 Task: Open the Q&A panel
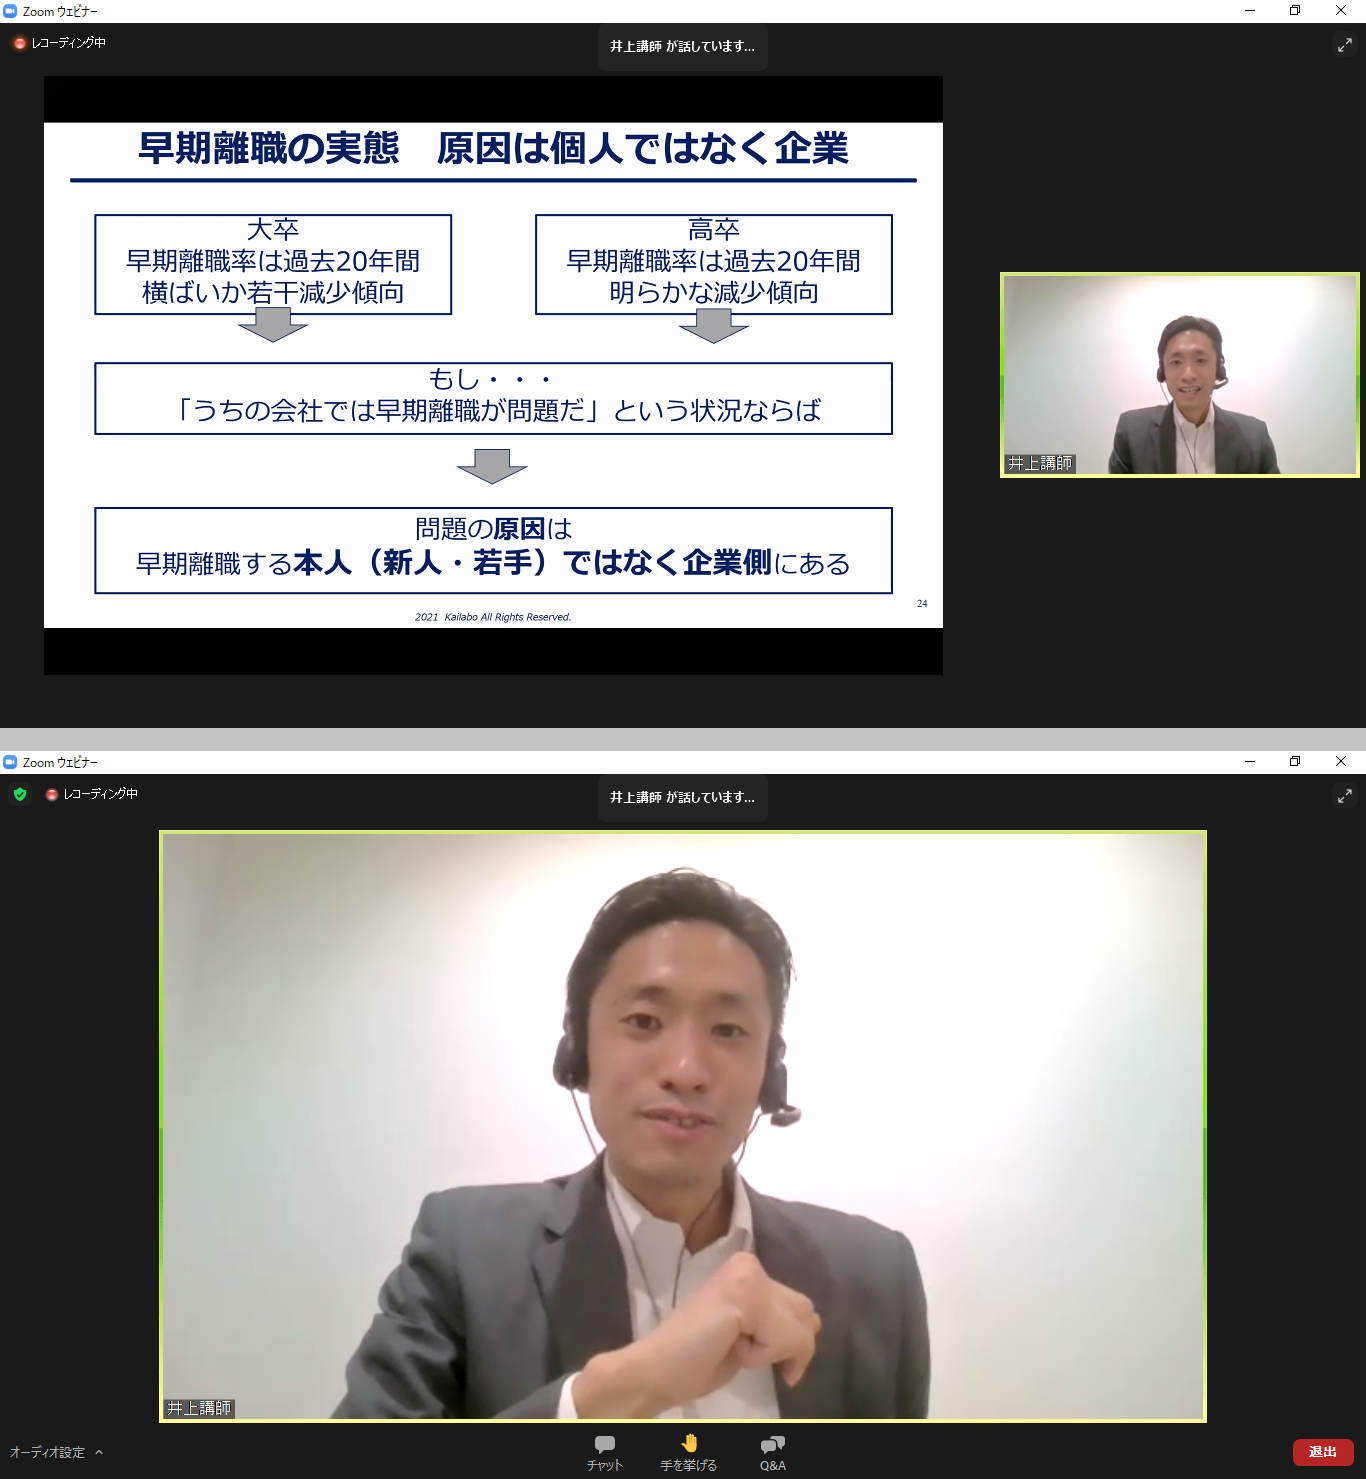click(773, 1453)
